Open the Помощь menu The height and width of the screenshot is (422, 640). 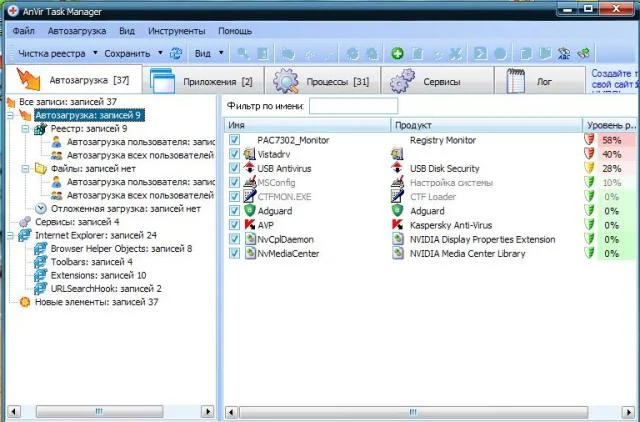235,31
